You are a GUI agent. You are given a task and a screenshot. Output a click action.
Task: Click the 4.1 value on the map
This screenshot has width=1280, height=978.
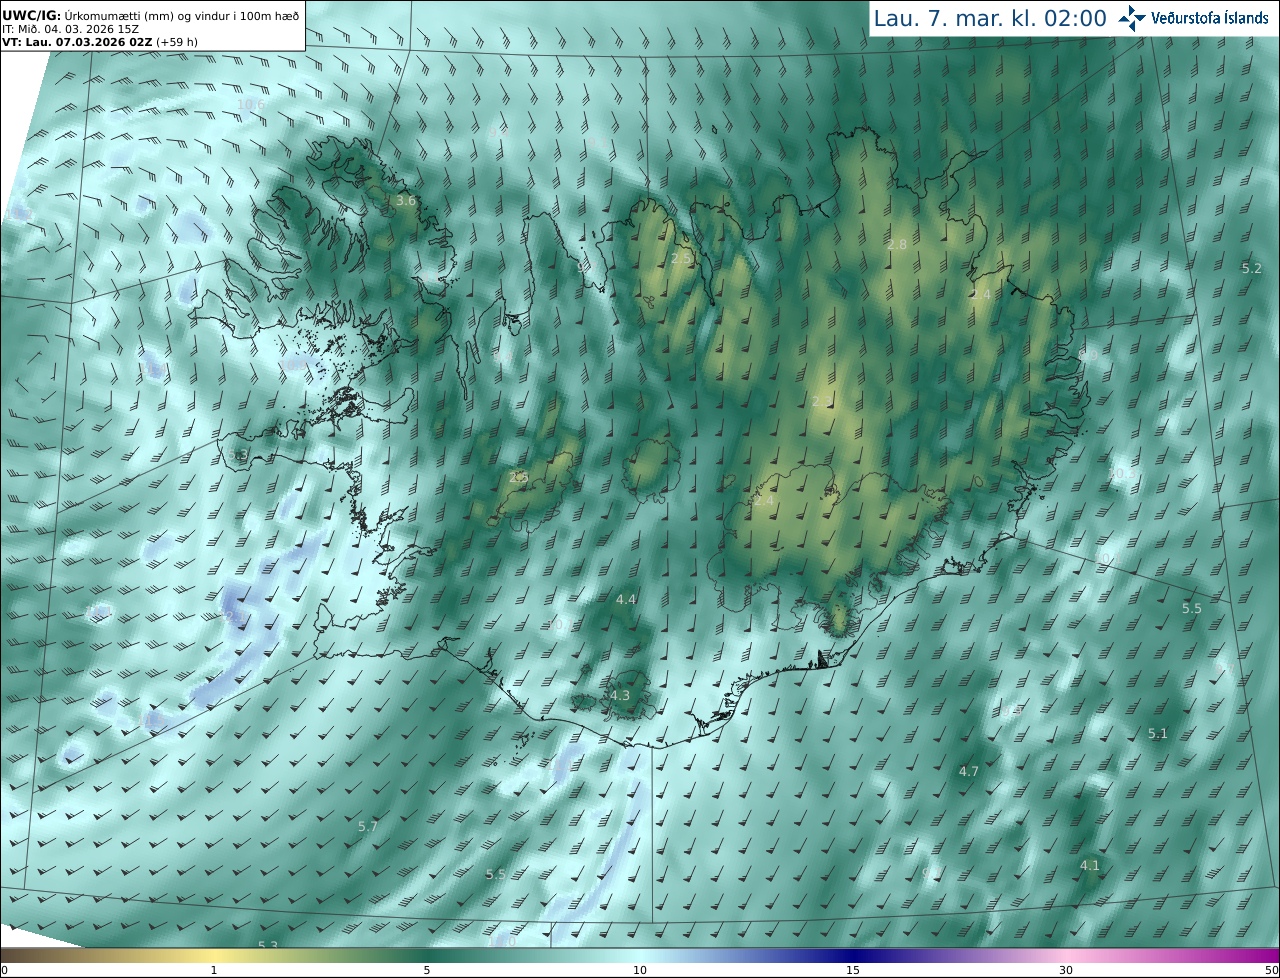click(1090, 865)
